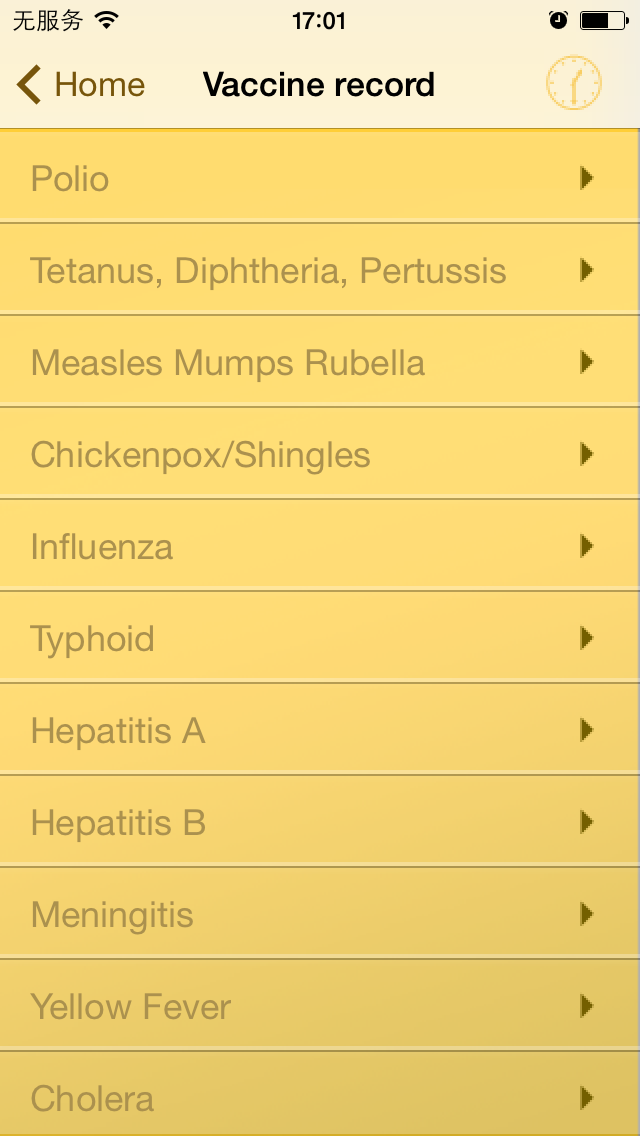Tap the clock reminder icon
The image size is (640, 1136).
coord(573,84)
